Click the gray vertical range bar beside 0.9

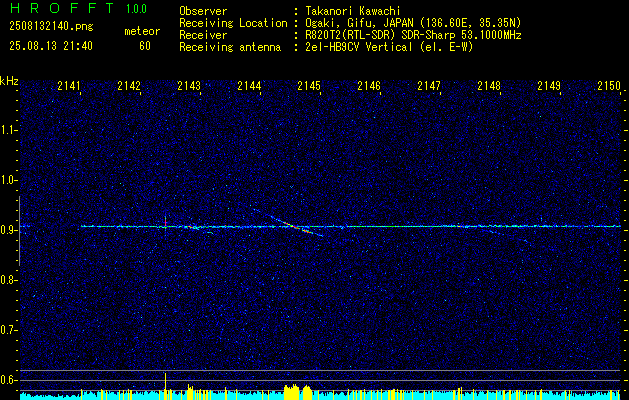tap(19, 231)
